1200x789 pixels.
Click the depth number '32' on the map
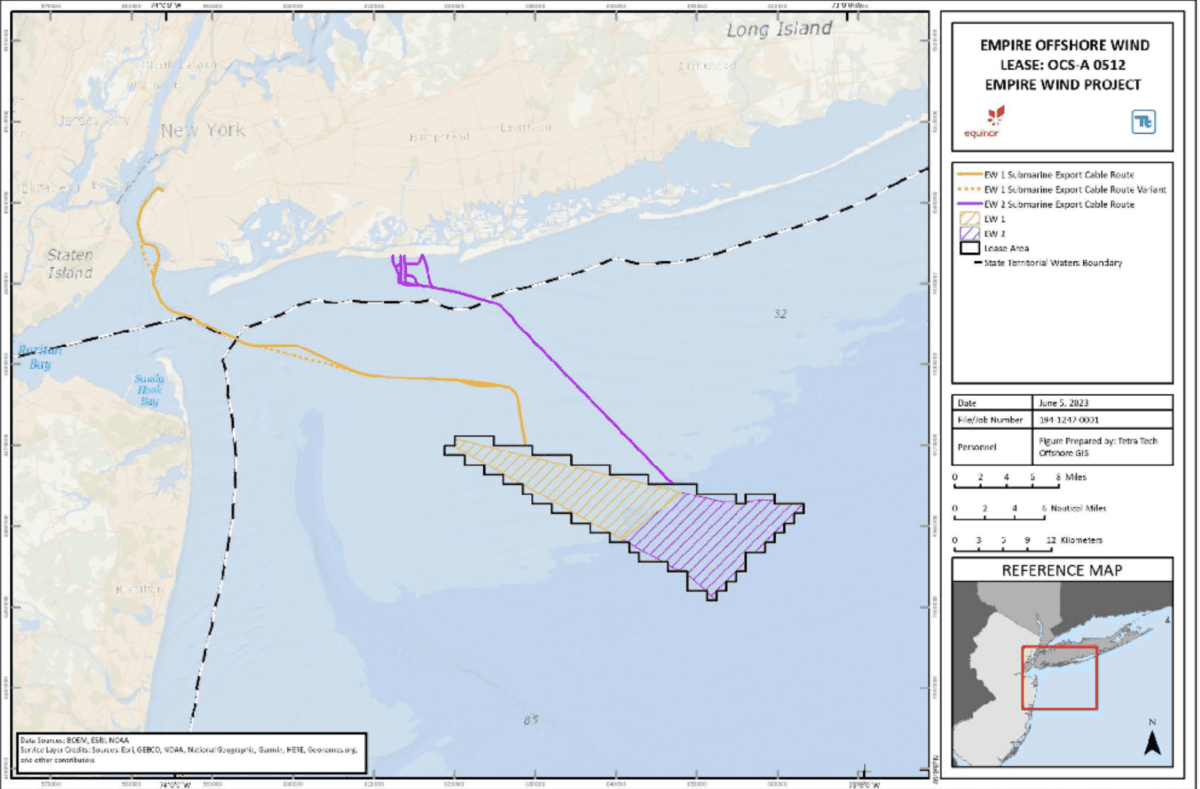pos(780,314)
